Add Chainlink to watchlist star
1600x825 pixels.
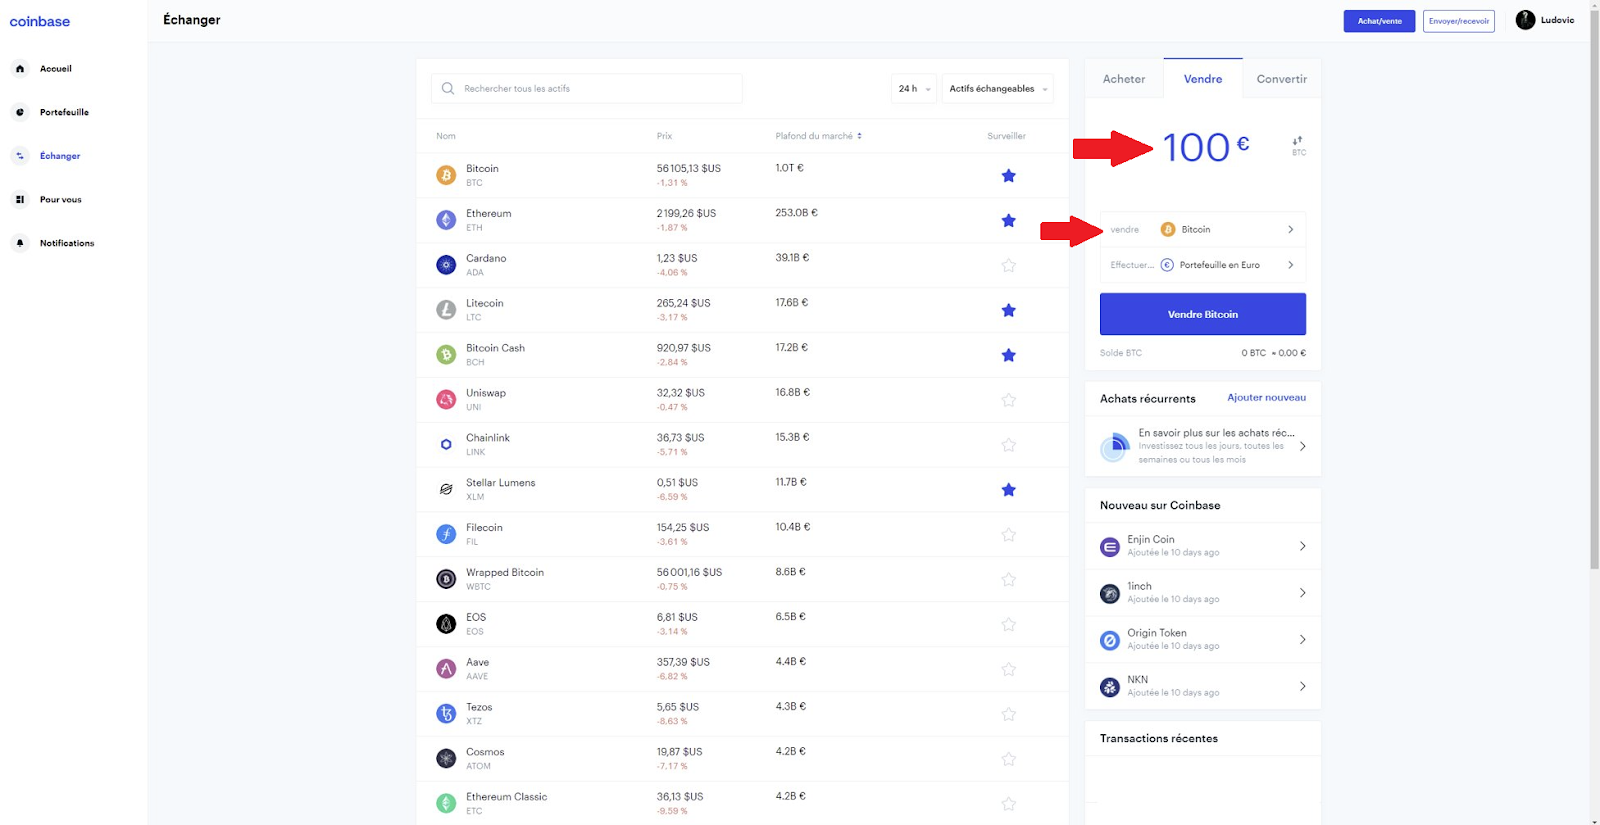click(1008, 445)
